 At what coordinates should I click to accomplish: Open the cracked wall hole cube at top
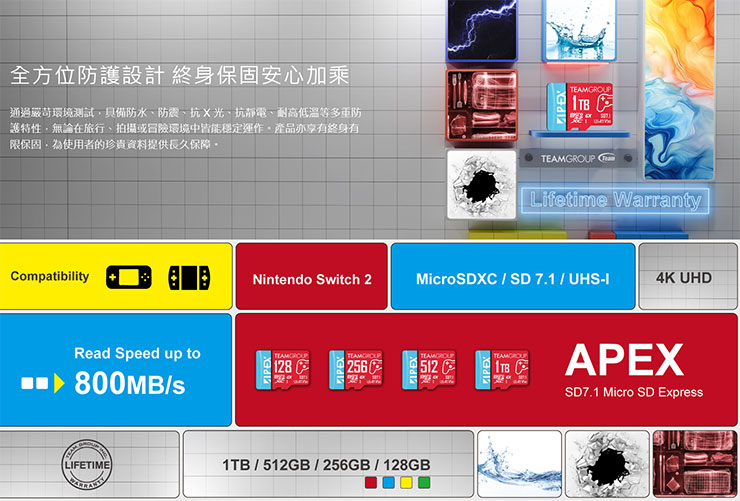[x=481, y=185]
